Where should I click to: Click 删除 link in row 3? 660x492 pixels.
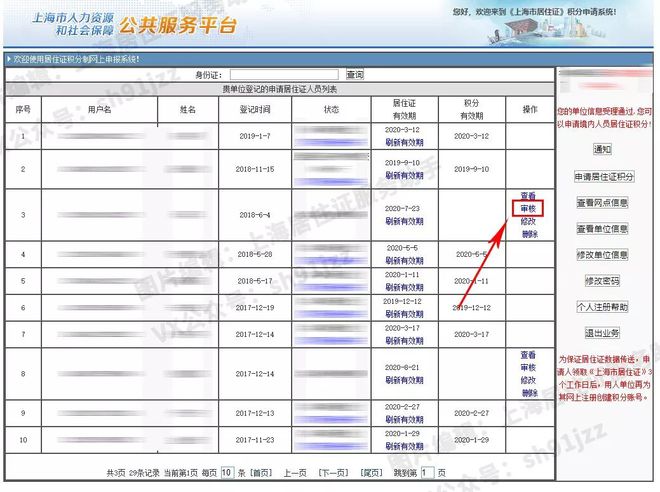tap(528, 234)
